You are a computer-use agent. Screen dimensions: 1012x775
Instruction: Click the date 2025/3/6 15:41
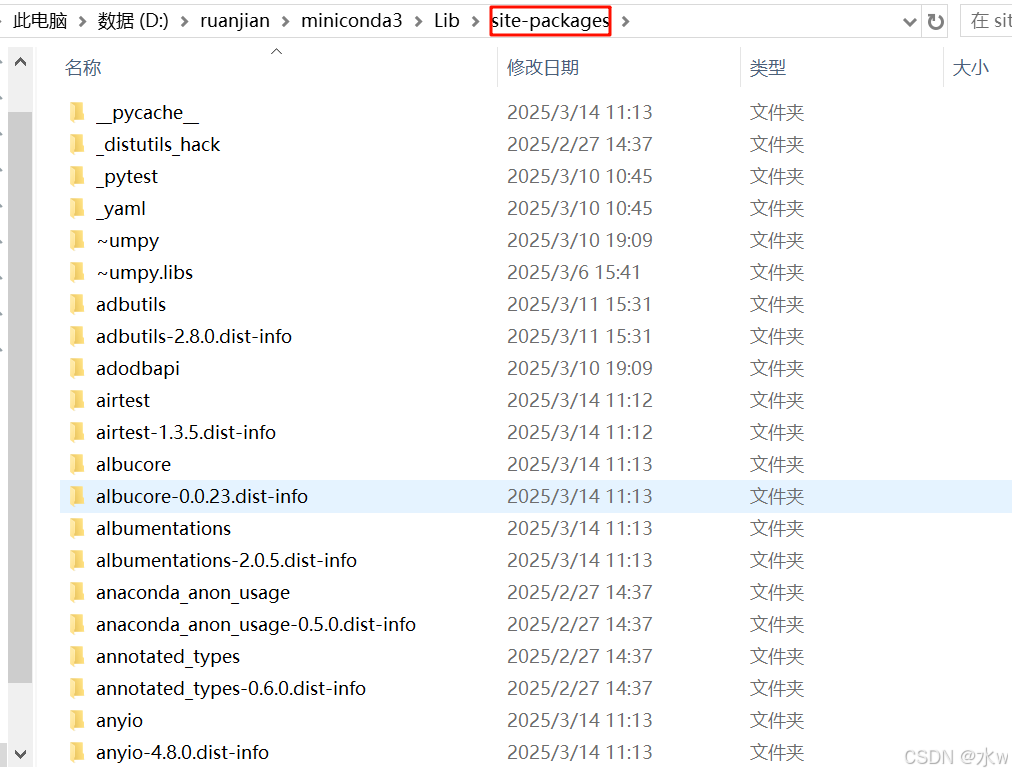pyautogui.click(x=574, y=272)
